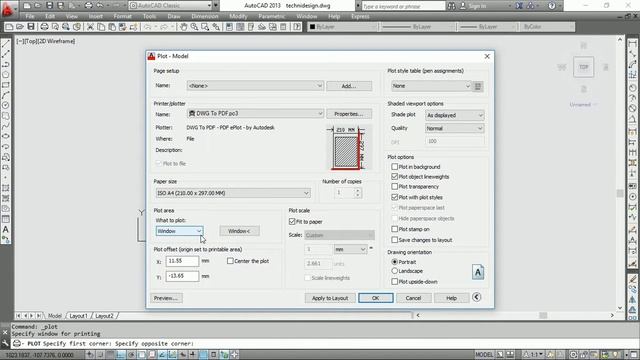Click the TOP face of ViewCube
The width and height of the screenshot is (640, 360).
[583, 67]
